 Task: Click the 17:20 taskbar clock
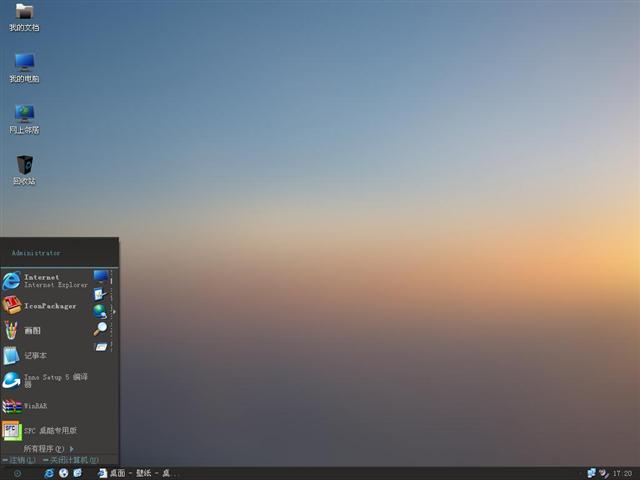(622, 473)
